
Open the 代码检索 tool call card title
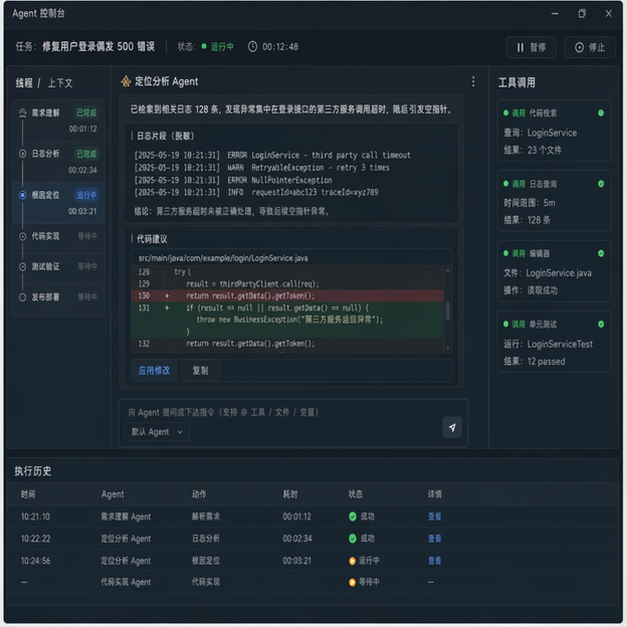[x=543, y=113]
